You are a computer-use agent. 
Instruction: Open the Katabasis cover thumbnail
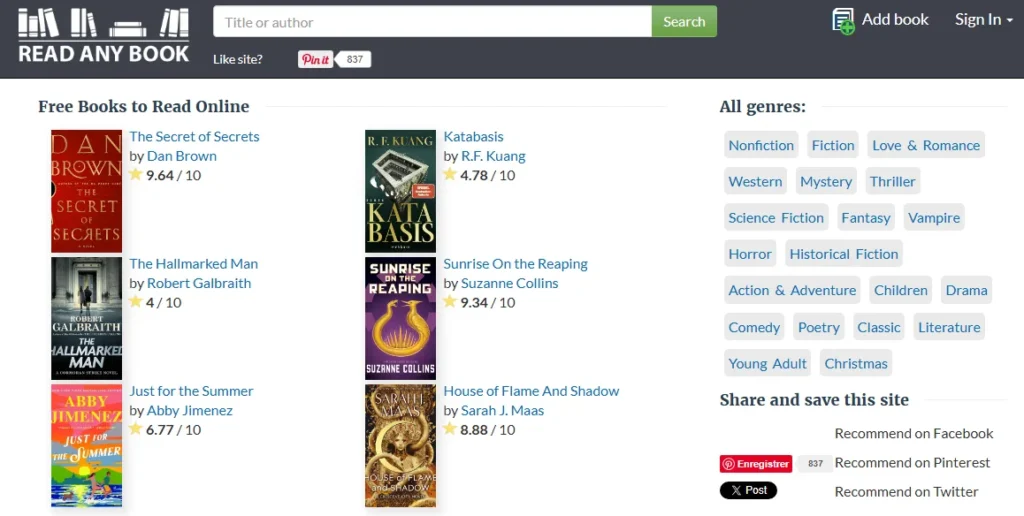(x=400, y=191)
